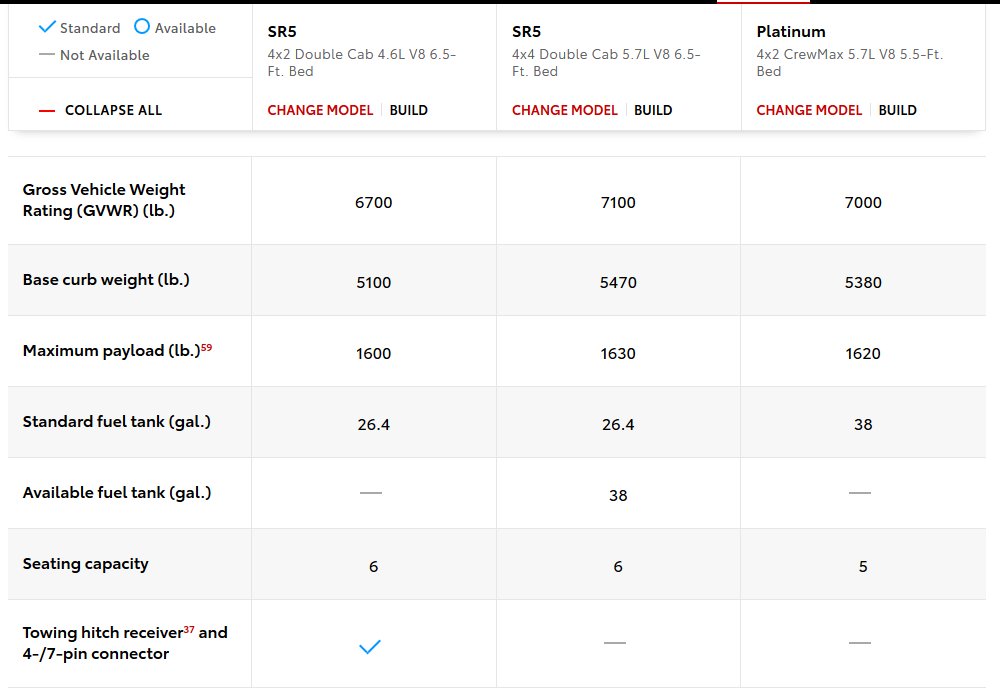Open footnote 59 on Maximum payload

[x=207, y=348]
